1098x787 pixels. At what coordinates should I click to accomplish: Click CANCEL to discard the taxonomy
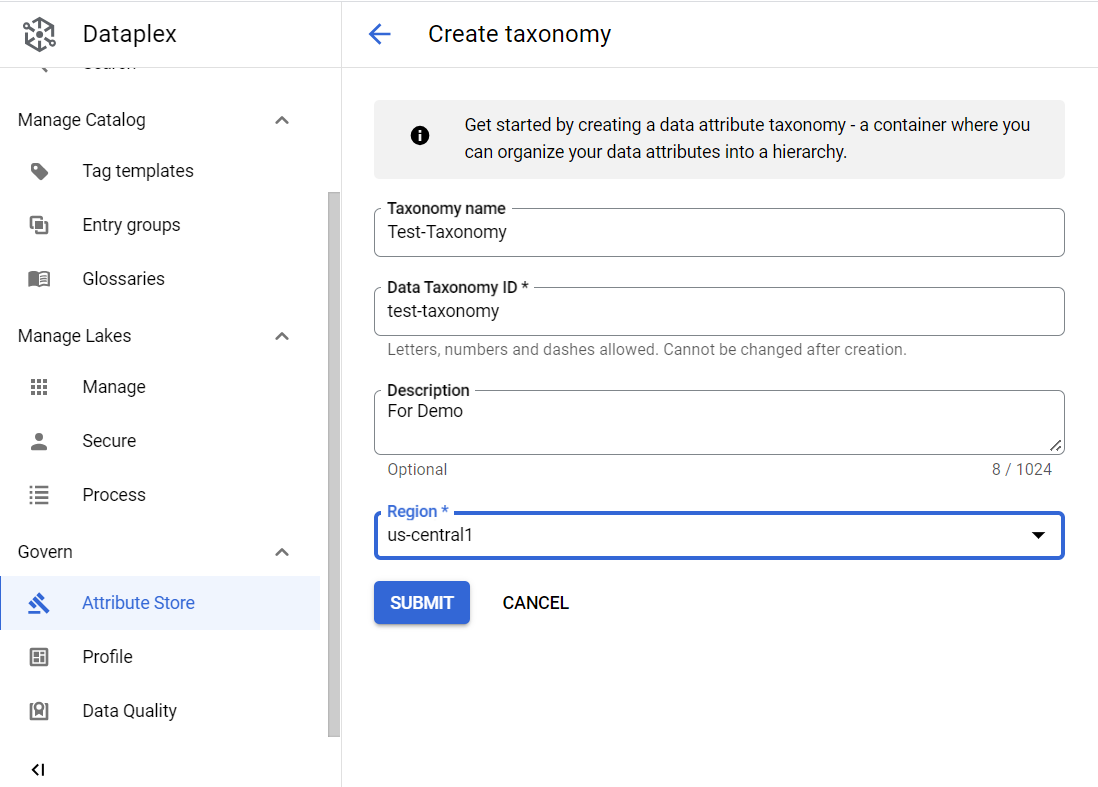click(x=535, y=602)
